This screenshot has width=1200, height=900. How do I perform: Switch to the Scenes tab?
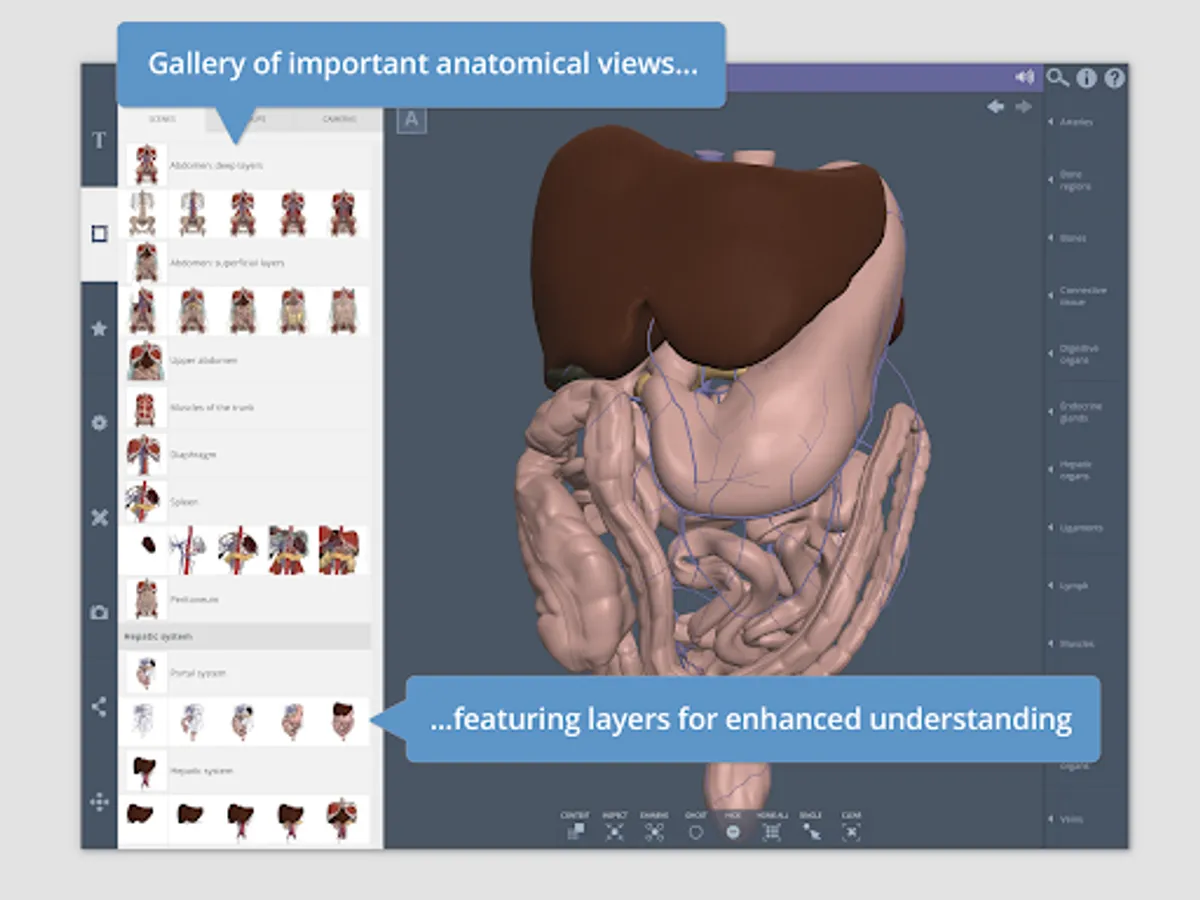pyautogui.click(x=162, y=119)
